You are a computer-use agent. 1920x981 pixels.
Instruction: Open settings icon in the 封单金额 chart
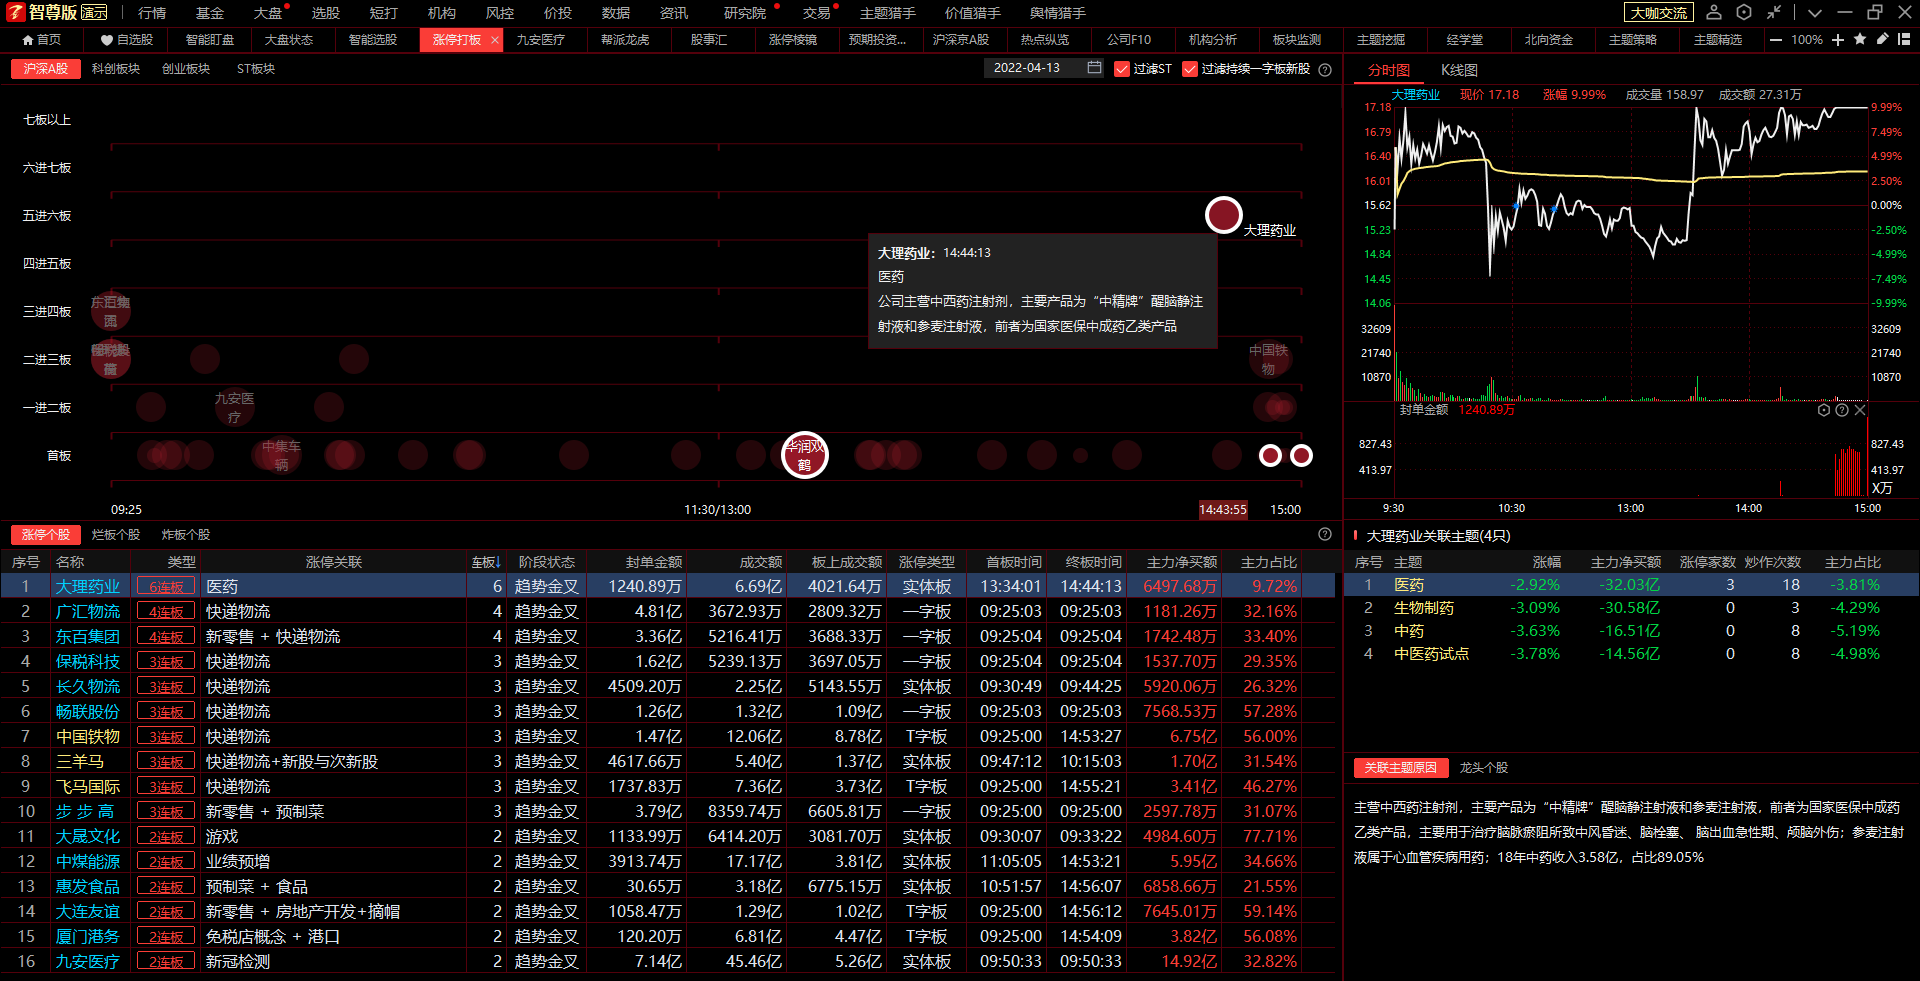[1824, 410]
